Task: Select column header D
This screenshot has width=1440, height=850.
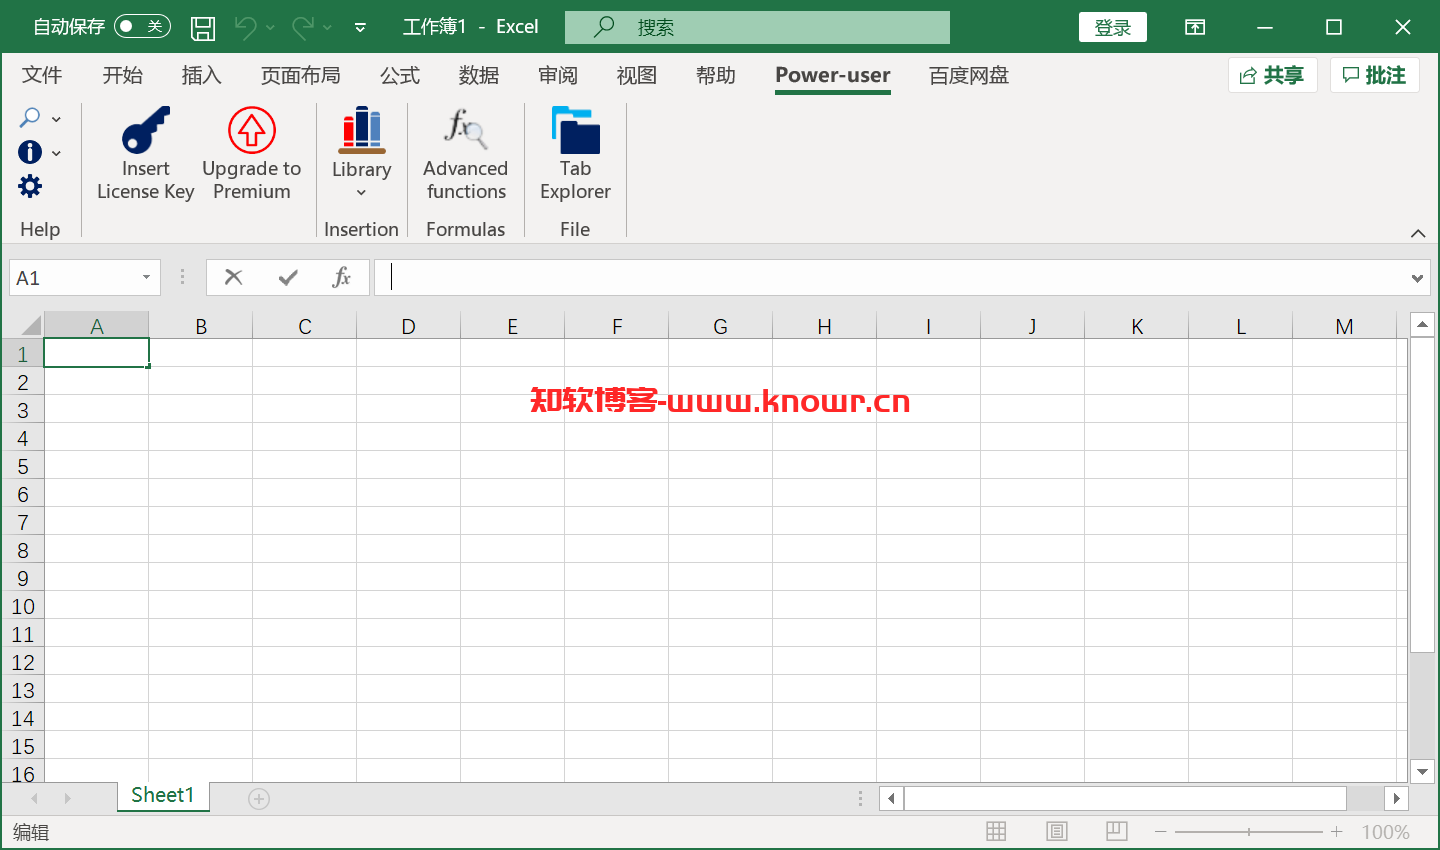Action: click(x=408, y=326)
